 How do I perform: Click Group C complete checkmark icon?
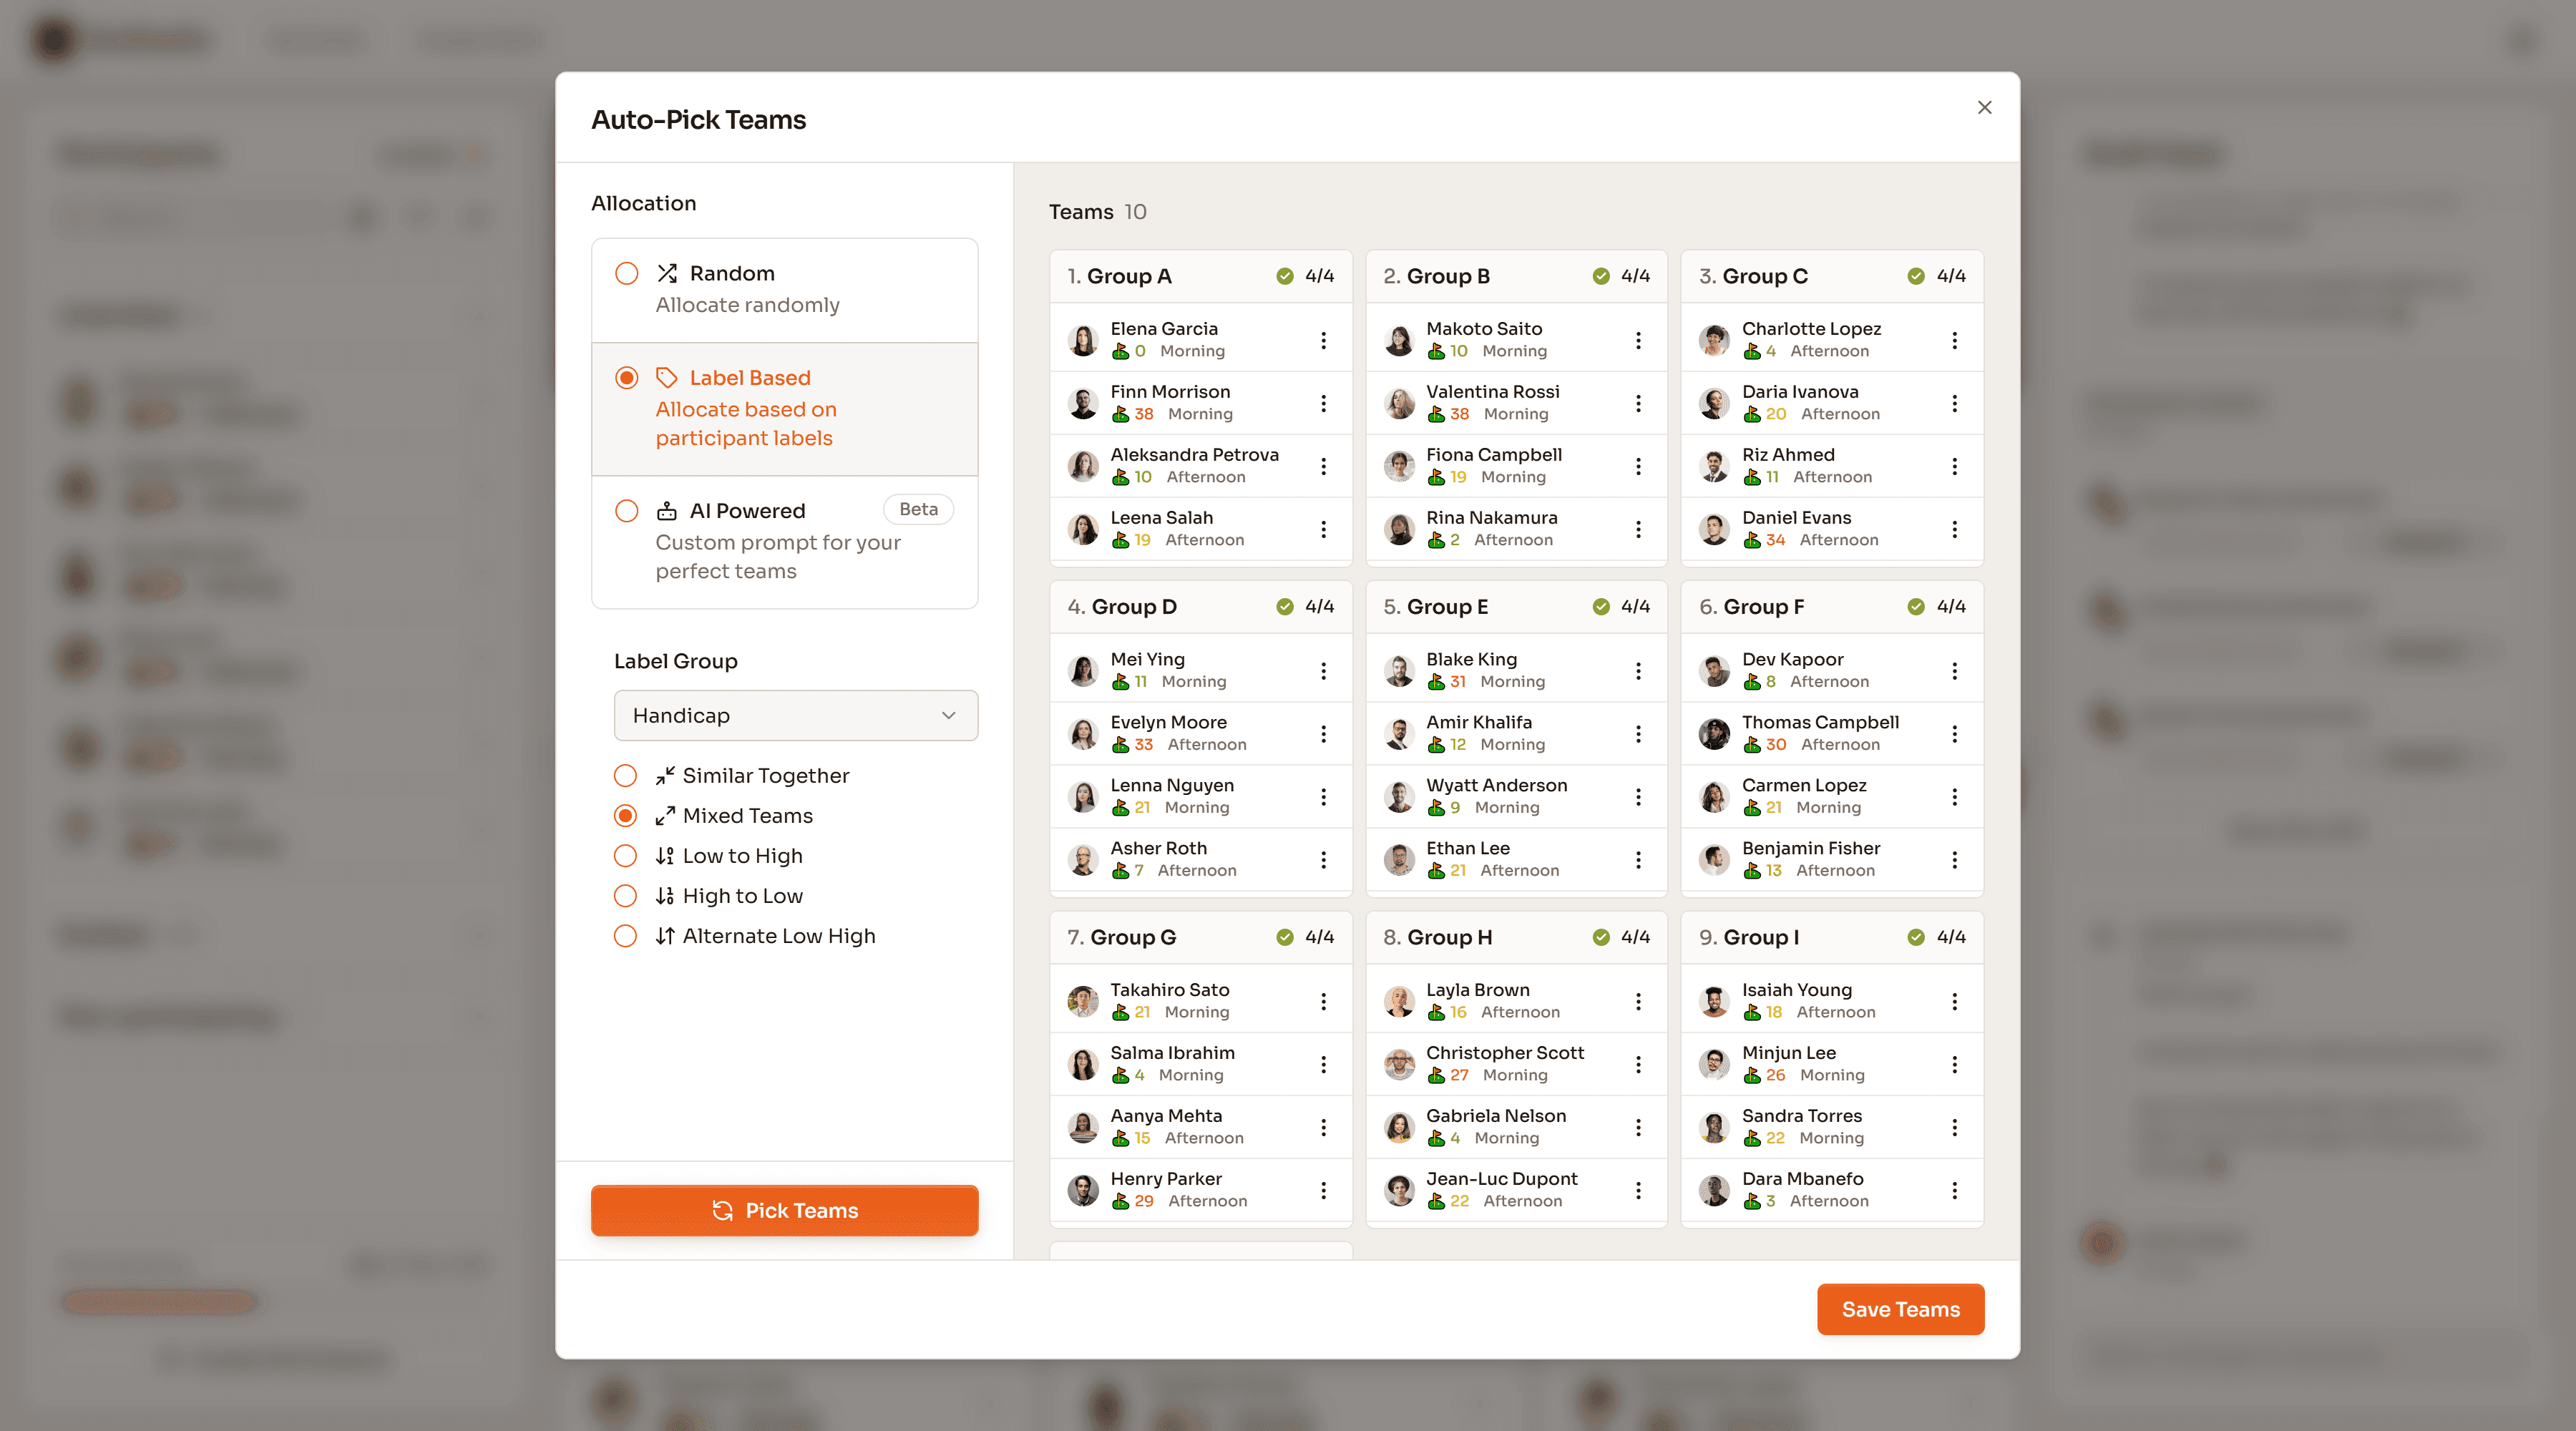pyautogui.click(x=1915, y=276)
